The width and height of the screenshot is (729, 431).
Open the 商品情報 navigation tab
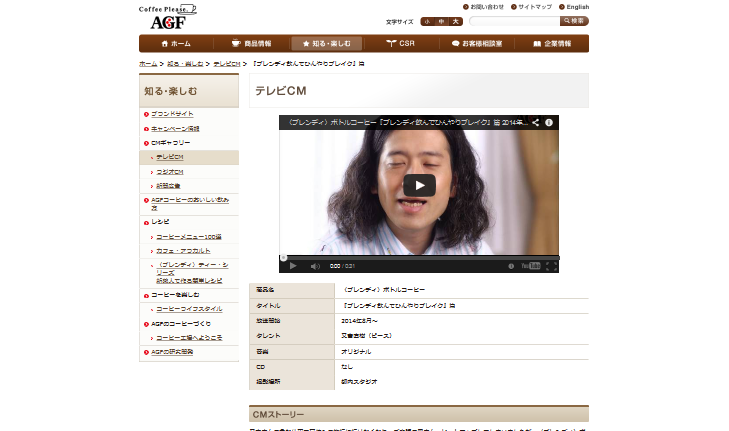252,44
